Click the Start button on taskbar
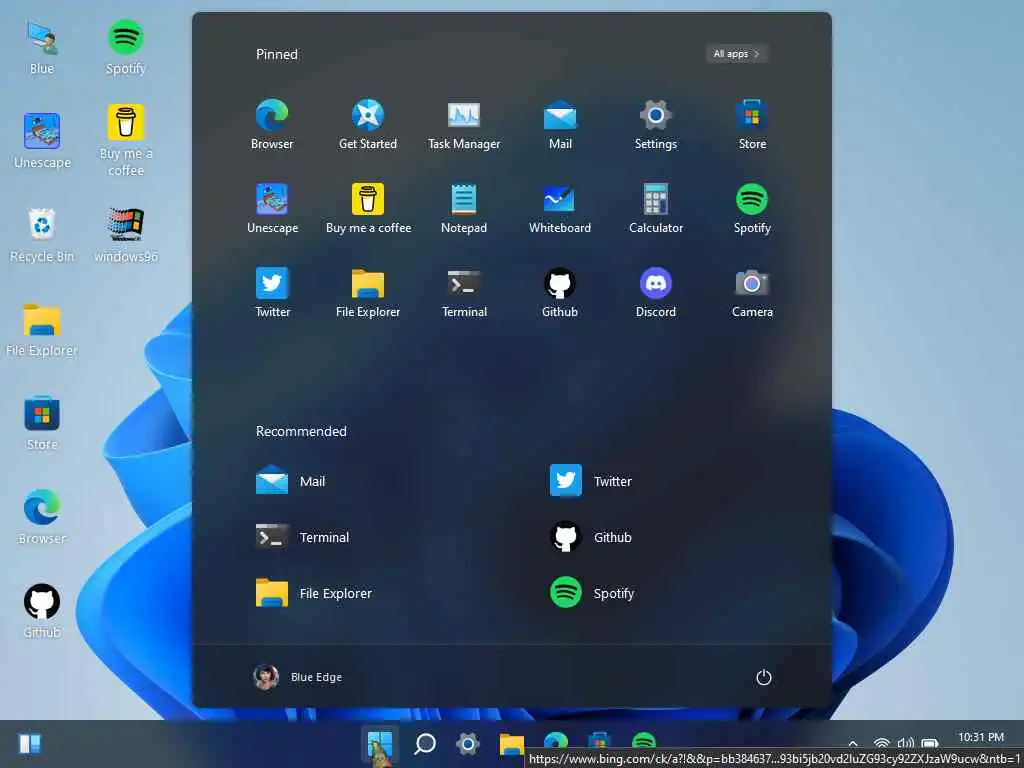This screenshot has width=1024, height=768. (x=379, y=744)
